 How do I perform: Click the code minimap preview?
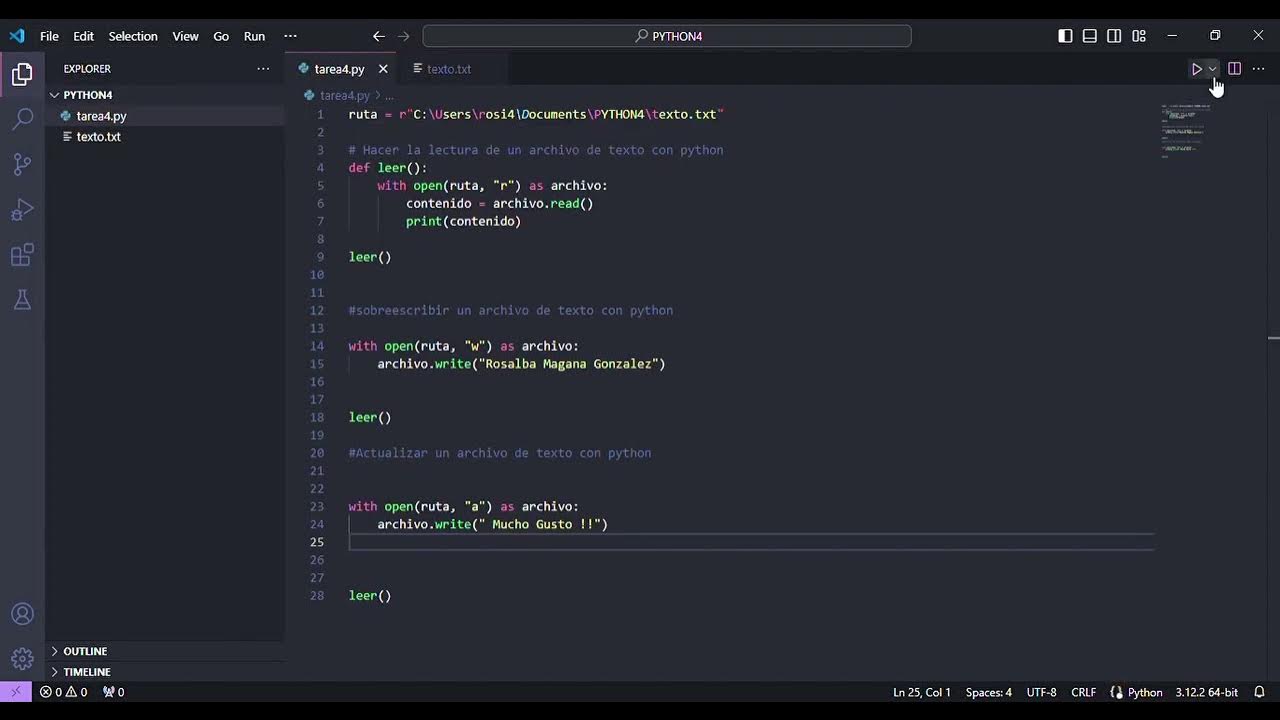click(1185, 130)
